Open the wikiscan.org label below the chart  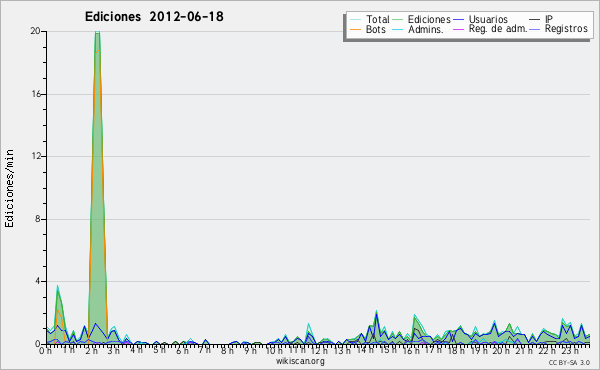pyautogui.click(x=300, y=361)
